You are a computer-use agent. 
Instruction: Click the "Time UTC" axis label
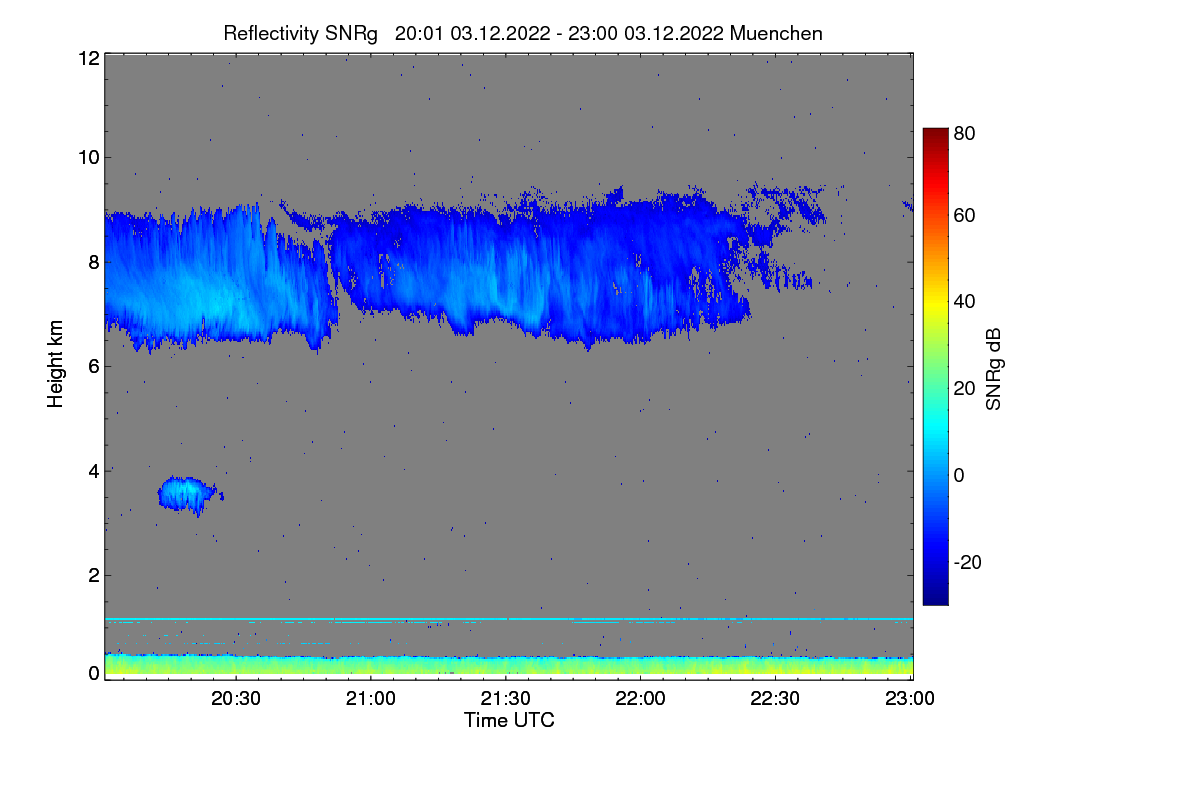tap(509, 720)
